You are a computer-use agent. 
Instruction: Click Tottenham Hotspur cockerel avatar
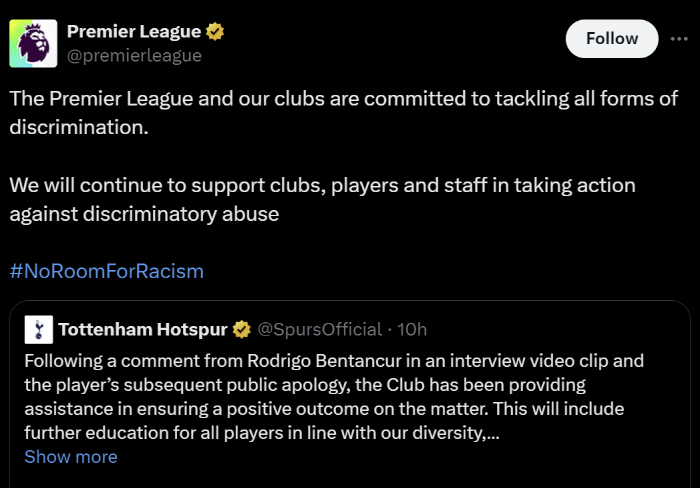point(38,330)
